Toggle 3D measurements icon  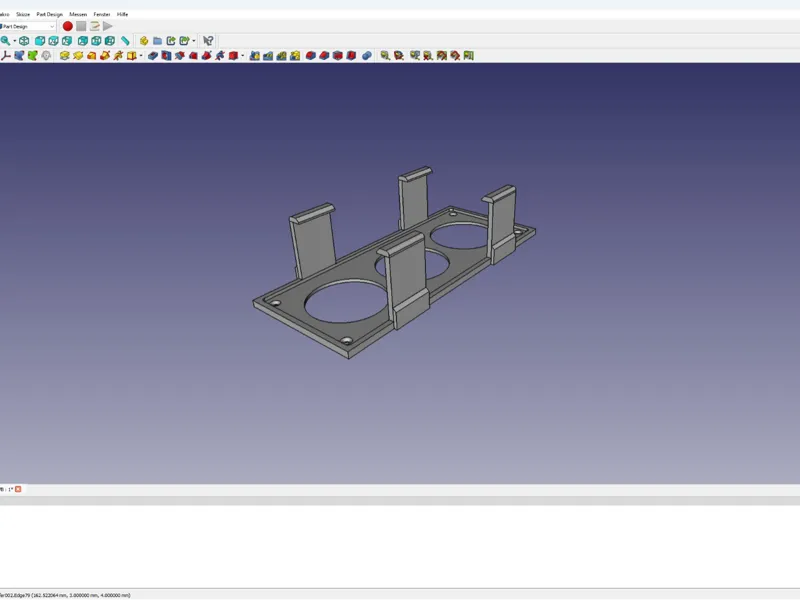(455, 56)
